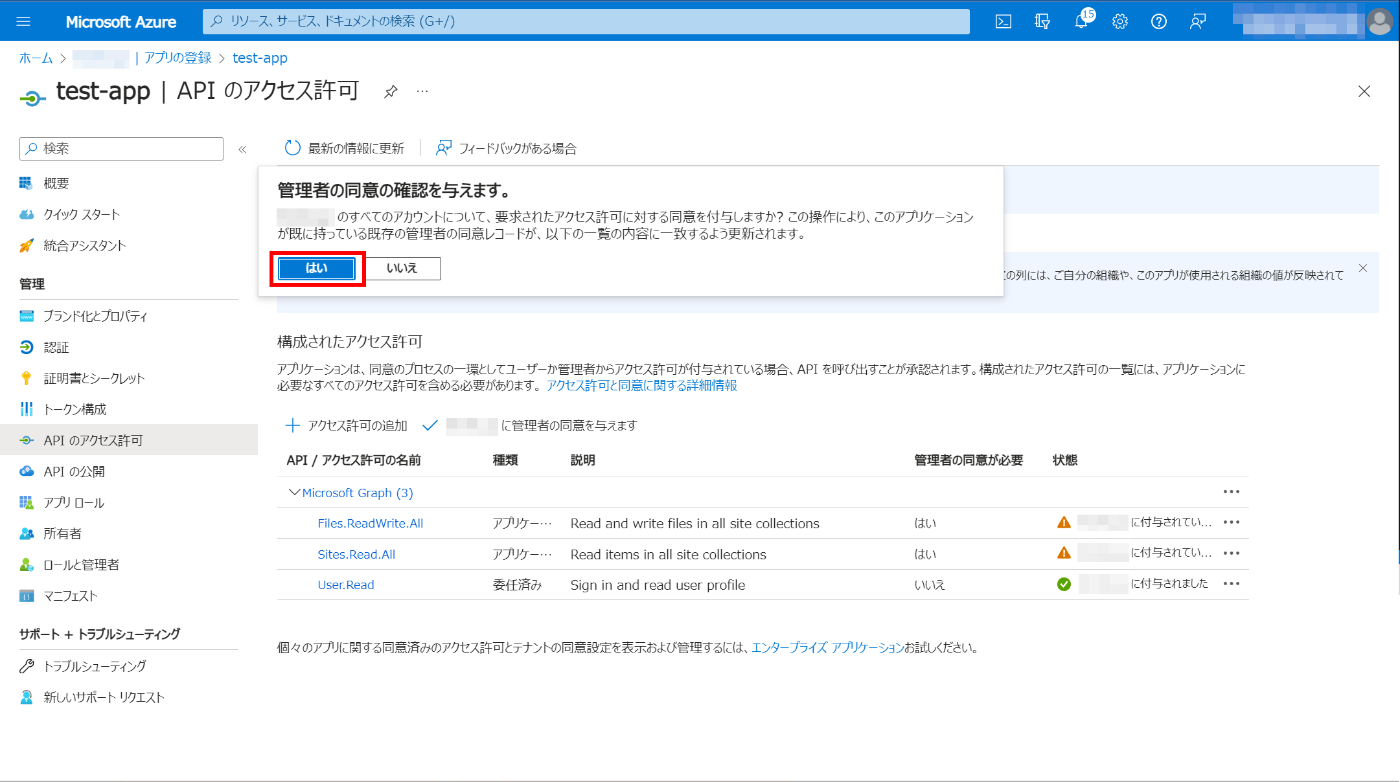Viewport: 1400px width, 782px height.
Task: Click 状態 column header
Action: coord(1065,460)
